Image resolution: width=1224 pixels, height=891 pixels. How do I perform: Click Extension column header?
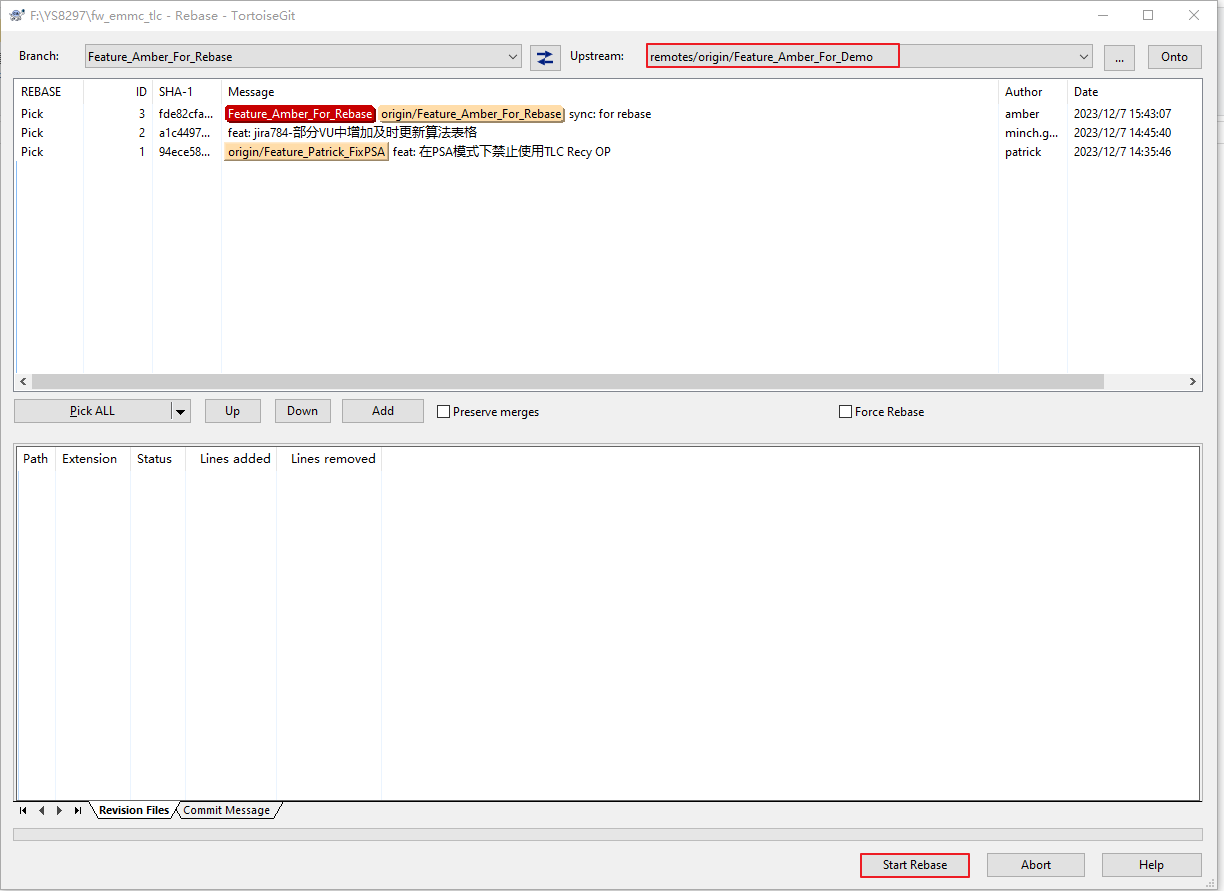[93, 459]
